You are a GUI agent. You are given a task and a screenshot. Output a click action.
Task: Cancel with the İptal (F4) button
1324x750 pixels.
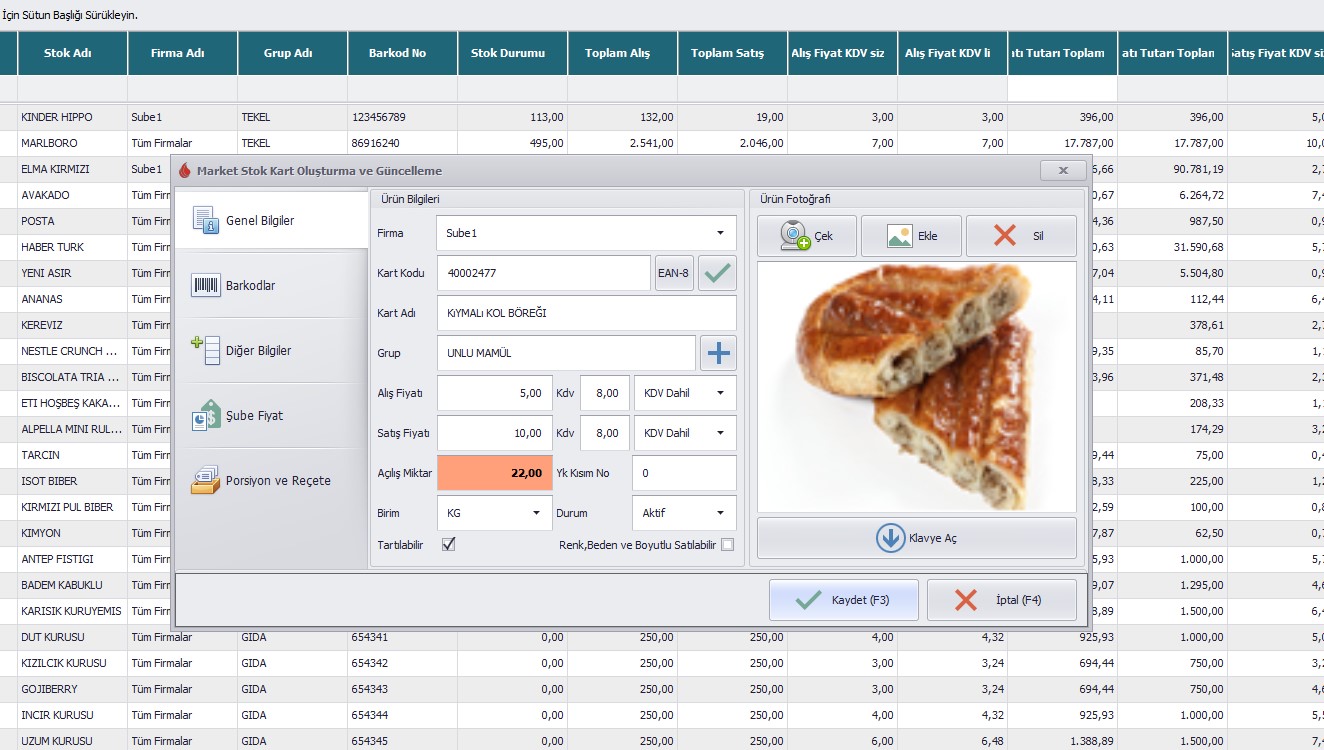[1001, 600]
